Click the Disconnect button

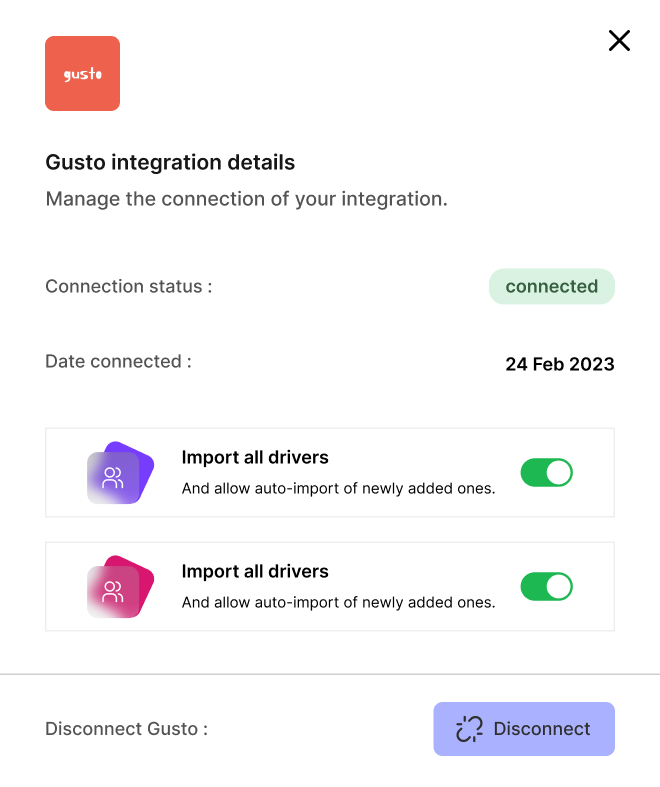point(524,729)
